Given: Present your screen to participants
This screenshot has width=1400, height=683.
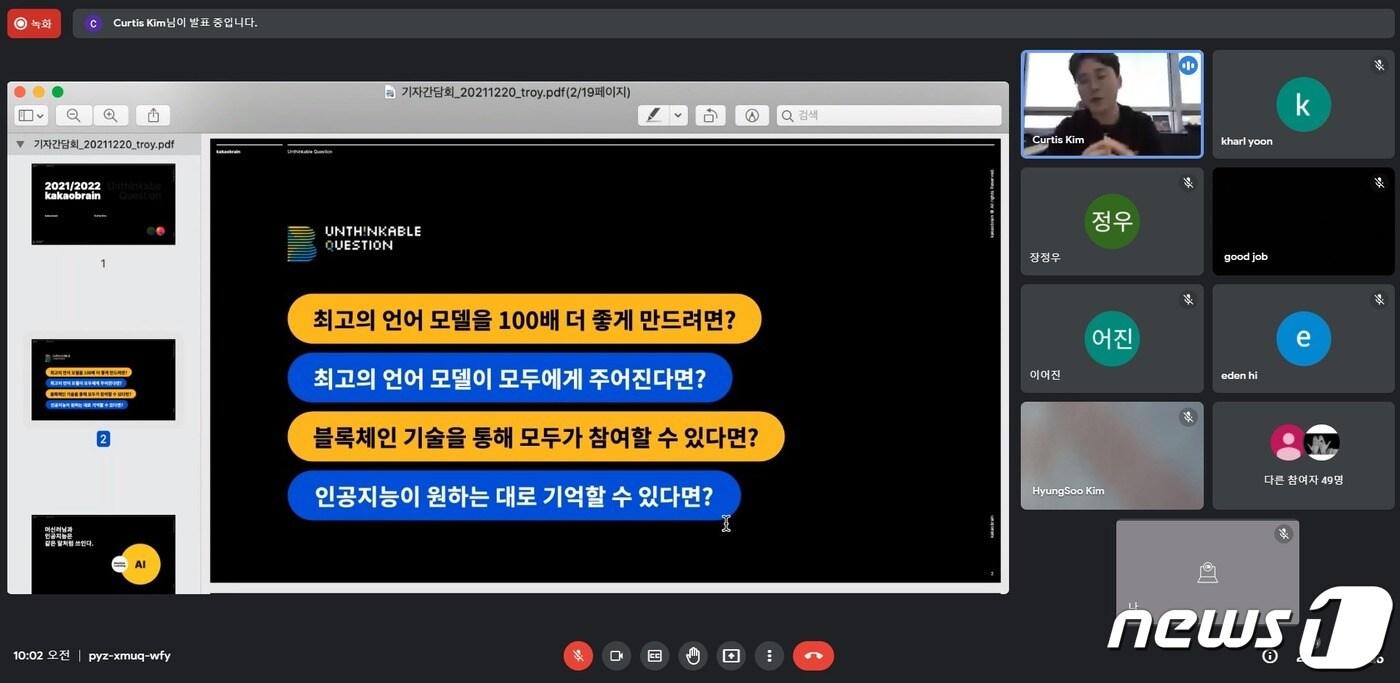Looking at the screenshot, I should (730, 655).
